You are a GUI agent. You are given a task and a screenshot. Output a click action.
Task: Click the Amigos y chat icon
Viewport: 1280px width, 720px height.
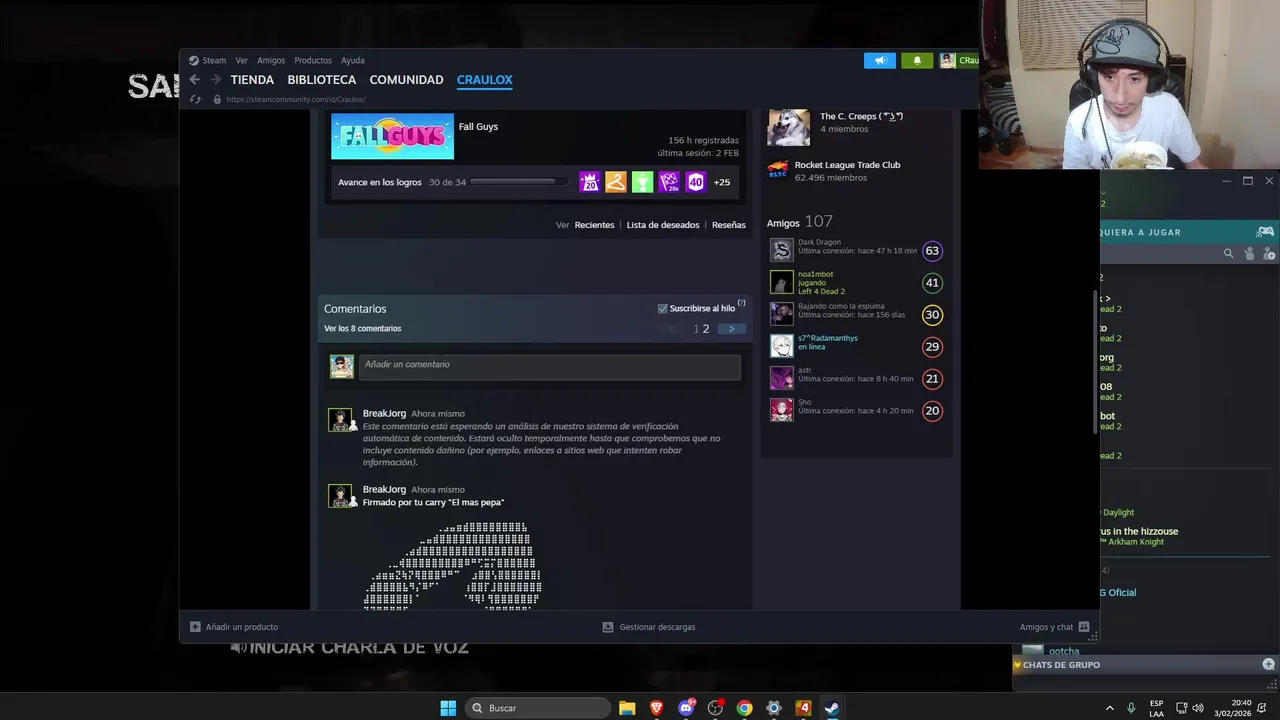pyautogui.click(x=1084, y=627)
